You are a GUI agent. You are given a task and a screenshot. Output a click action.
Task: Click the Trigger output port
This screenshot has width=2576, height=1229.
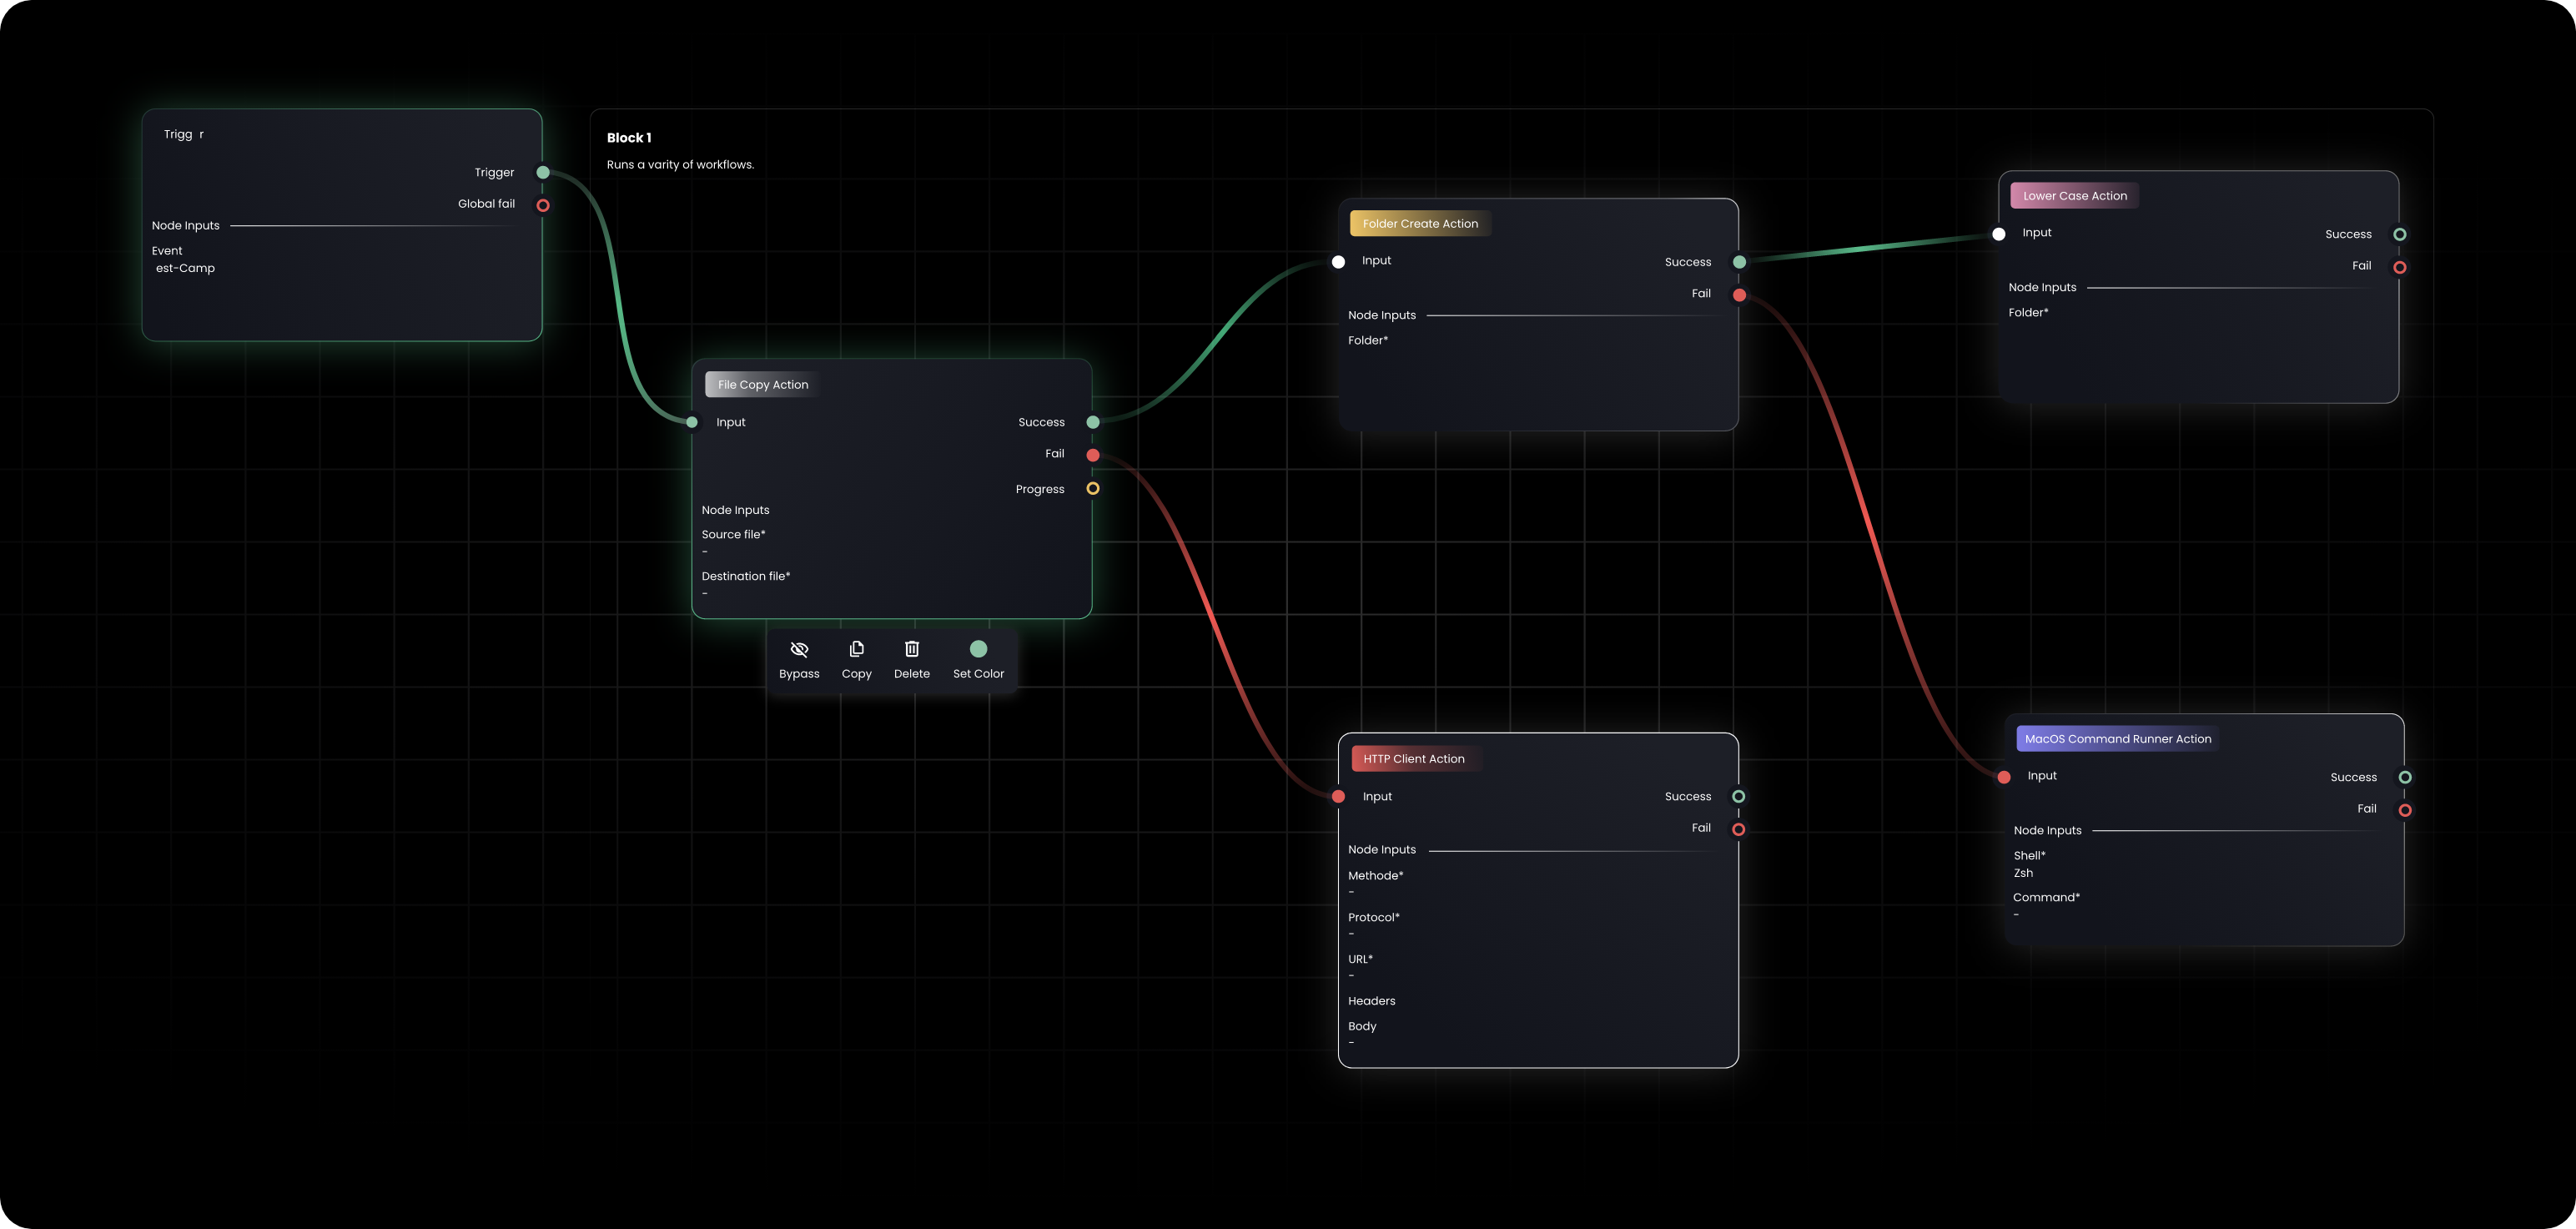[x=543, y=173]
